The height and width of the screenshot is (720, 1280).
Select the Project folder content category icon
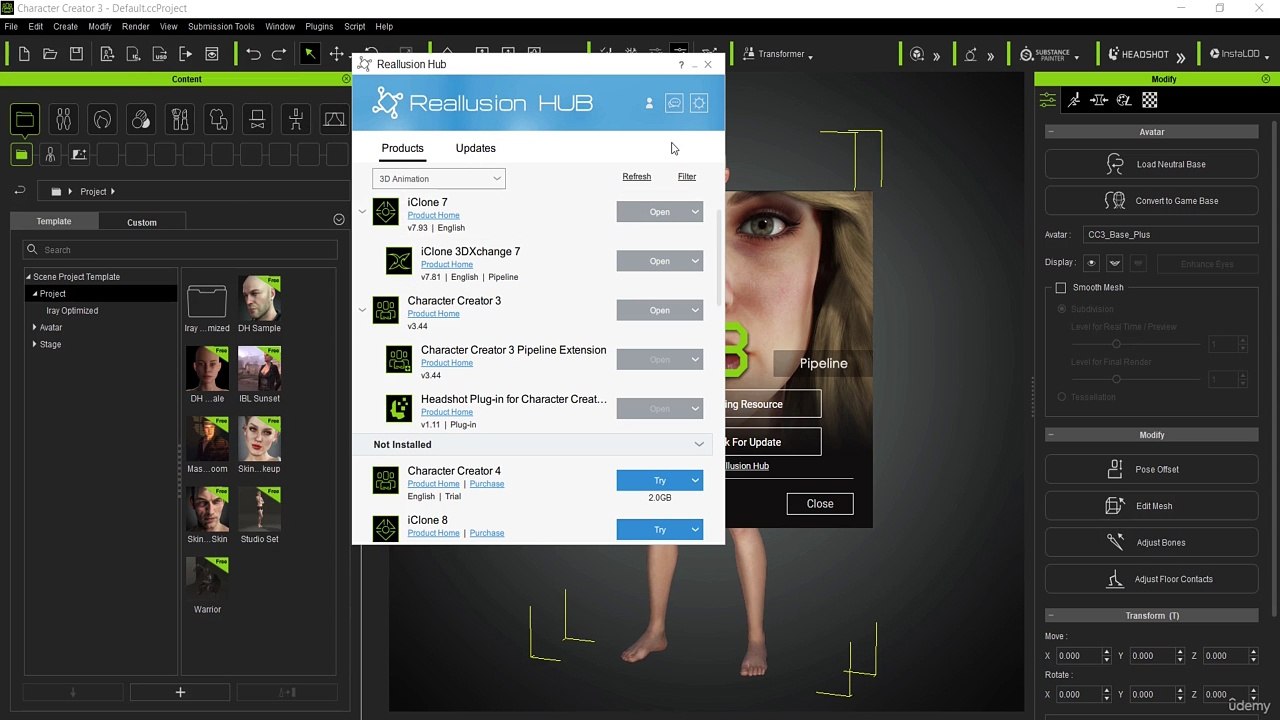click(x=24, y=120)
